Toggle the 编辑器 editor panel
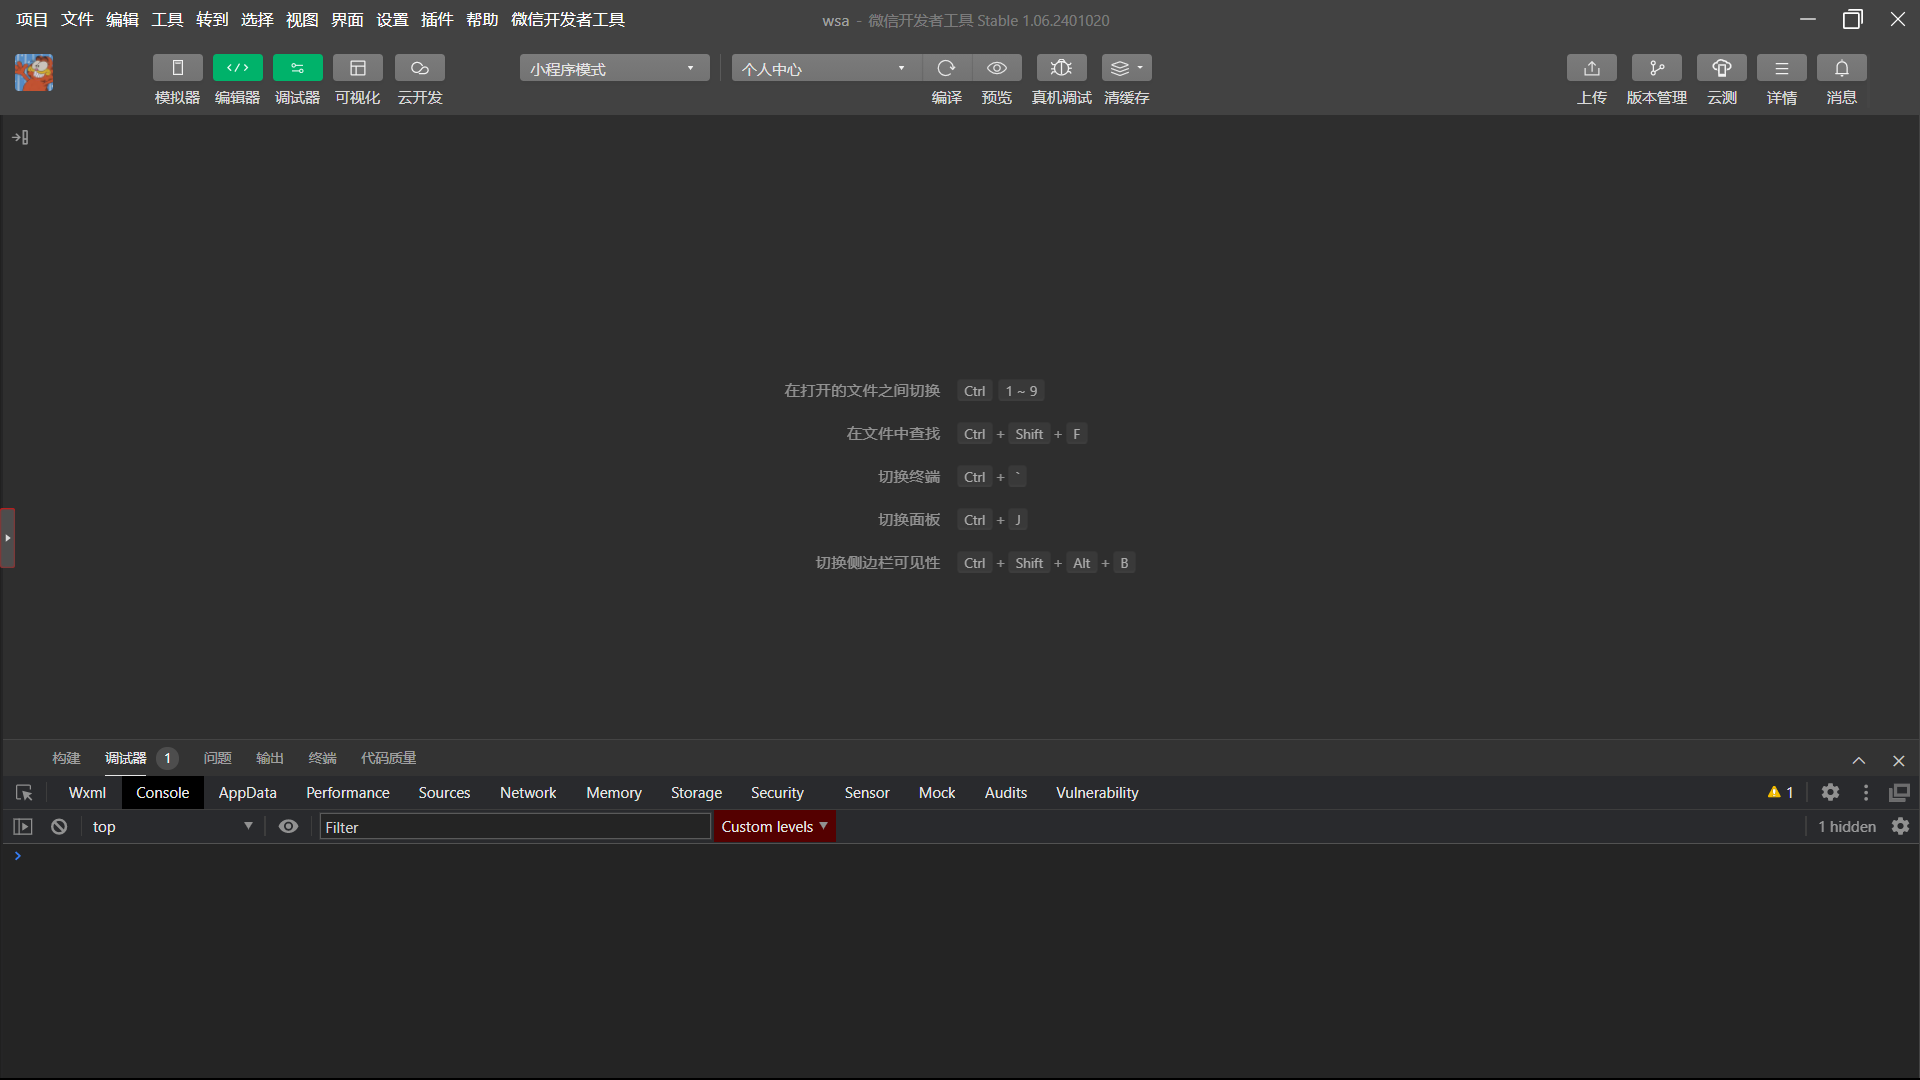Screen dimensions: 1920x1080 coord(237,68)
